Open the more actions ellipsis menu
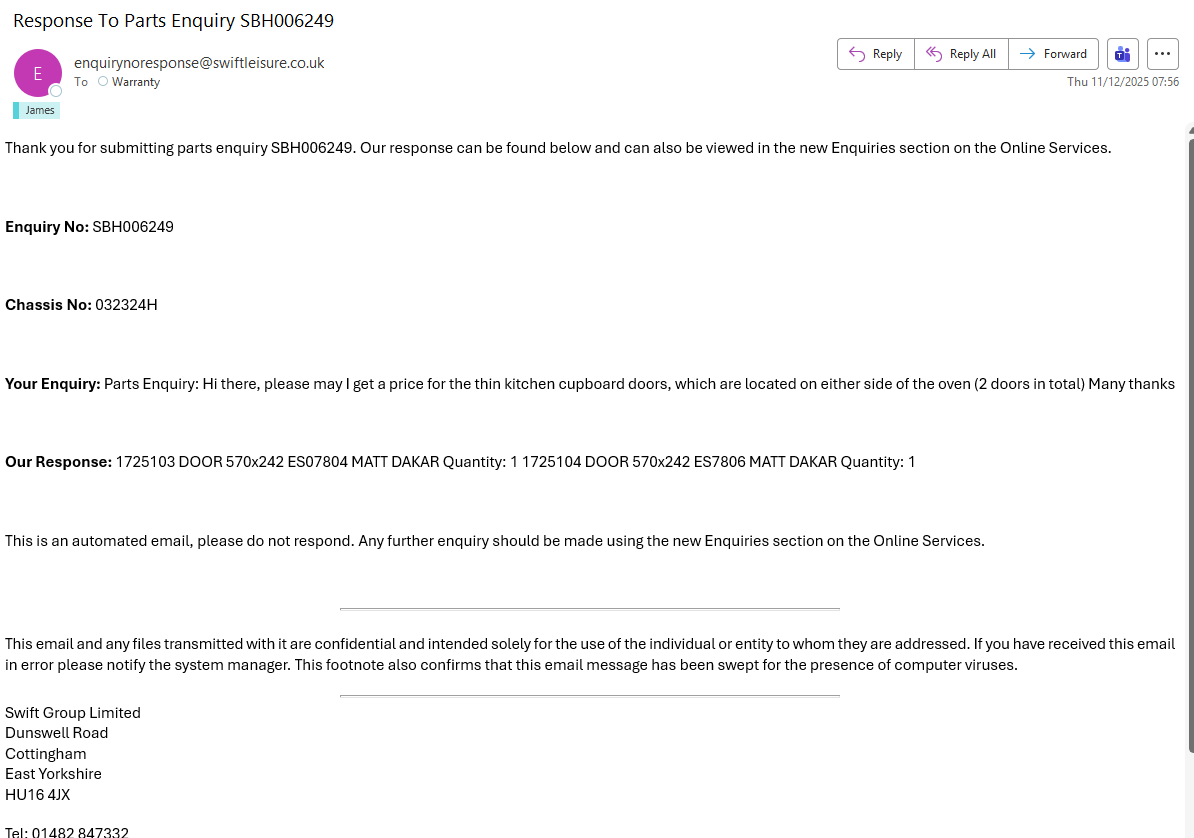Image resolution: width=1194 pixels, height=838 pixels. [x=1162, y=54]
